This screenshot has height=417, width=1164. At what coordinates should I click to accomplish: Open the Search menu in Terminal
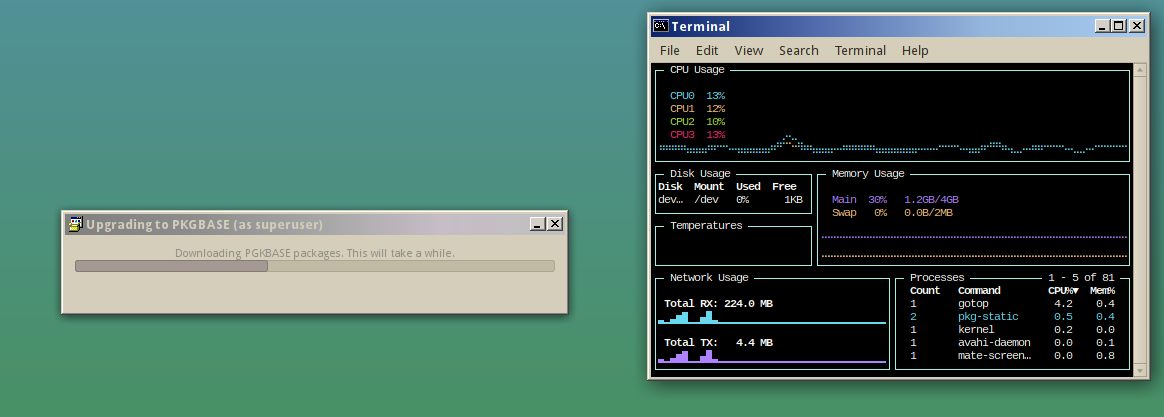tap(799, 50)
